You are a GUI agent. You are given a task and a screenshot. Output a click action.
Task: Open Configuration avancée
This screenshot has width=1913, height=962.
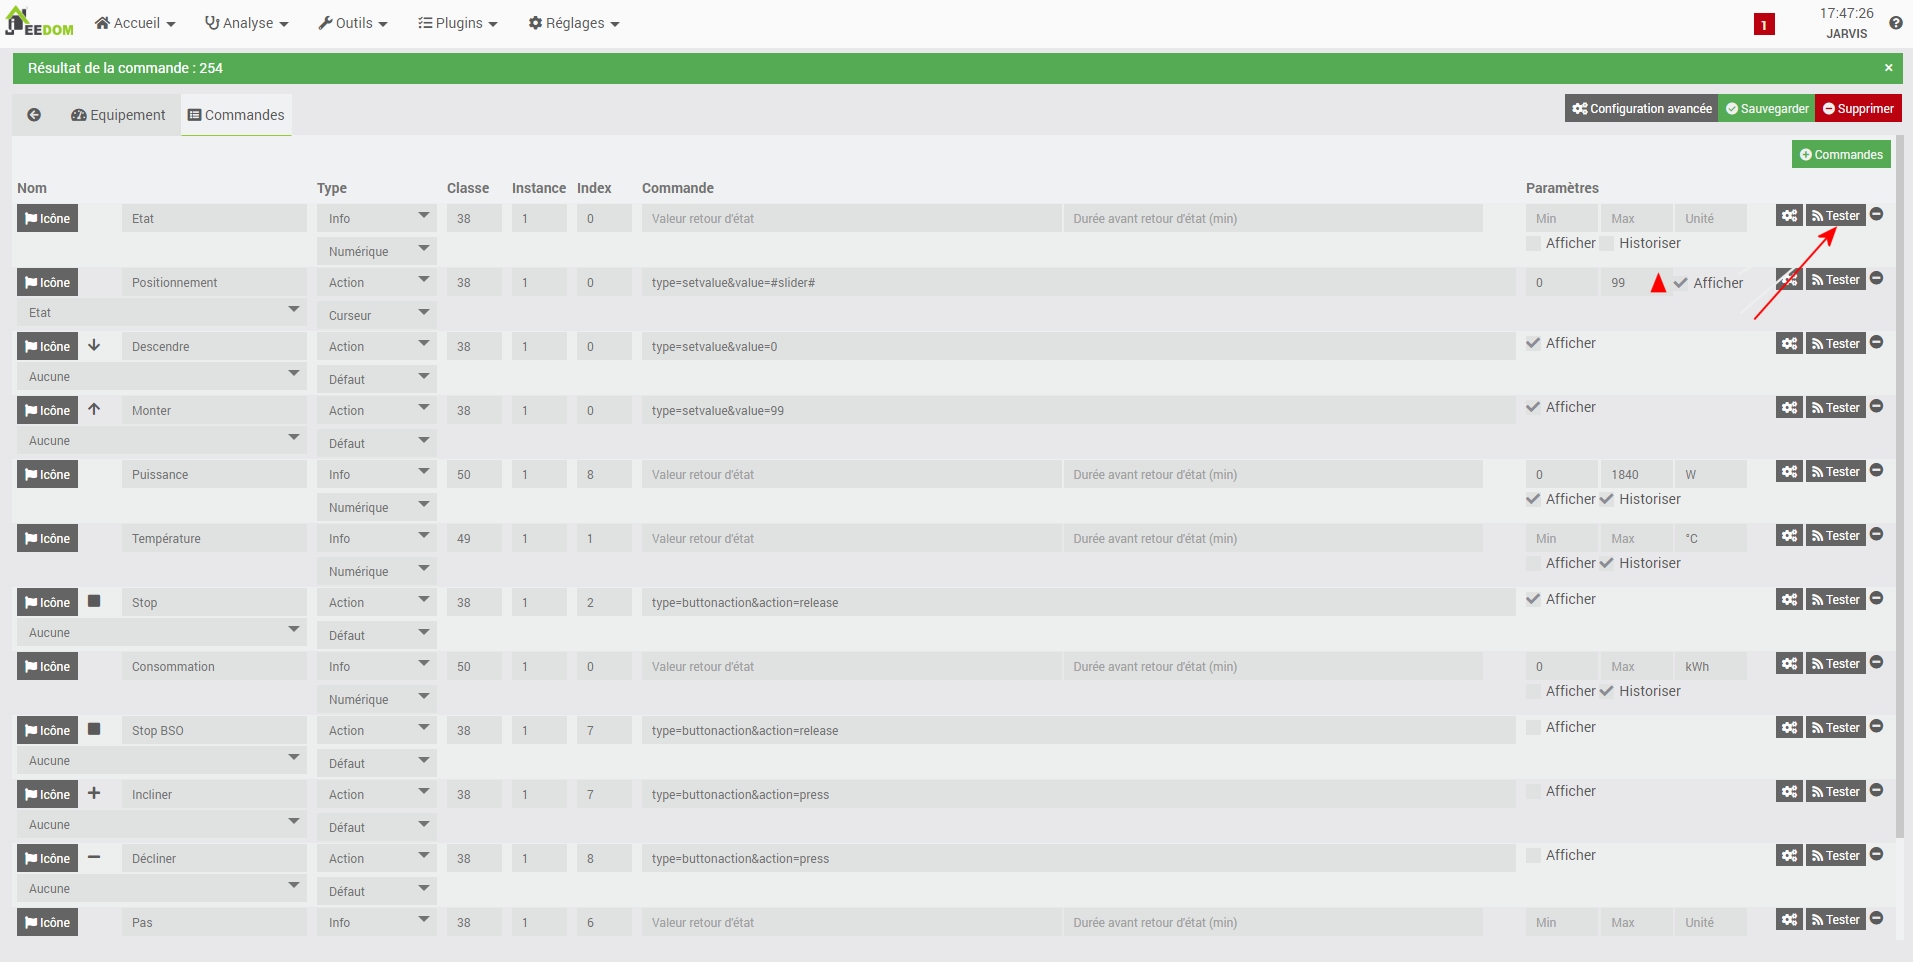(1642, 108)
